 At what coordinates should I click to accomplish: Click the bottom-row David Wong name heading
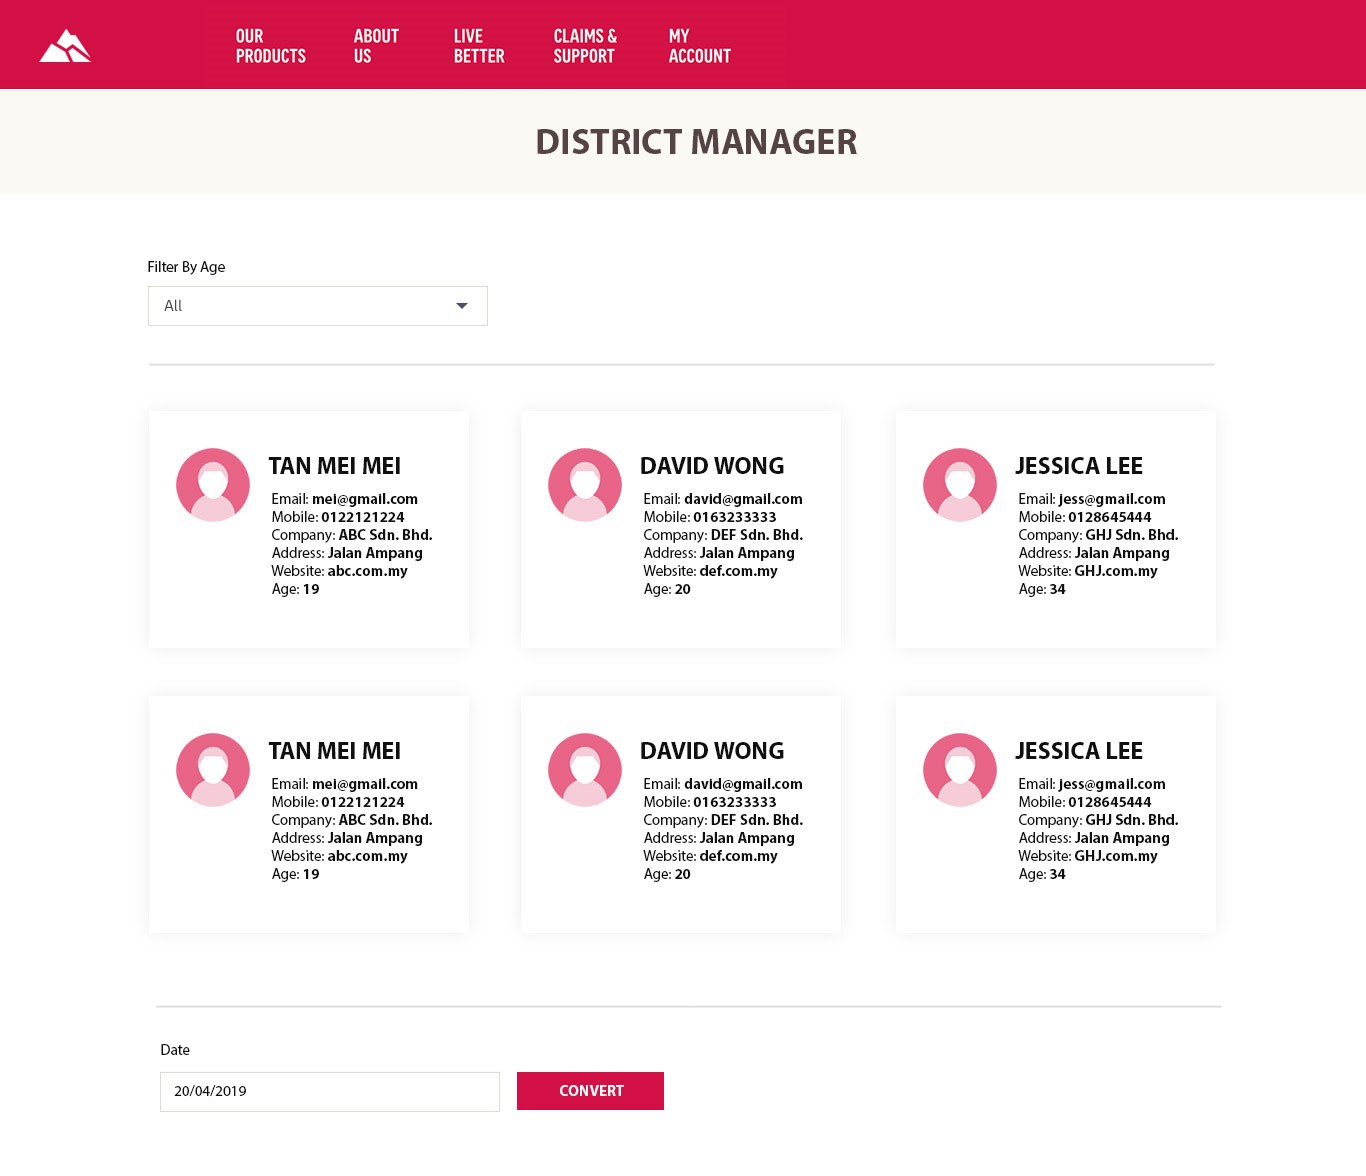pos(712,751)
